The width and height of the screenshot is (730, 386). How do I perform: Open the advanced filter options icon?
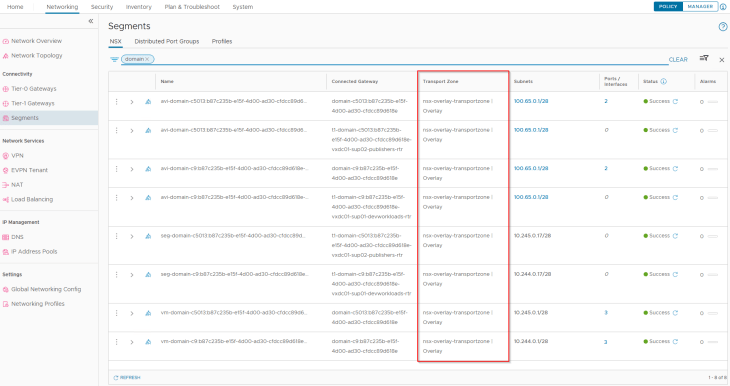point(704,59)
